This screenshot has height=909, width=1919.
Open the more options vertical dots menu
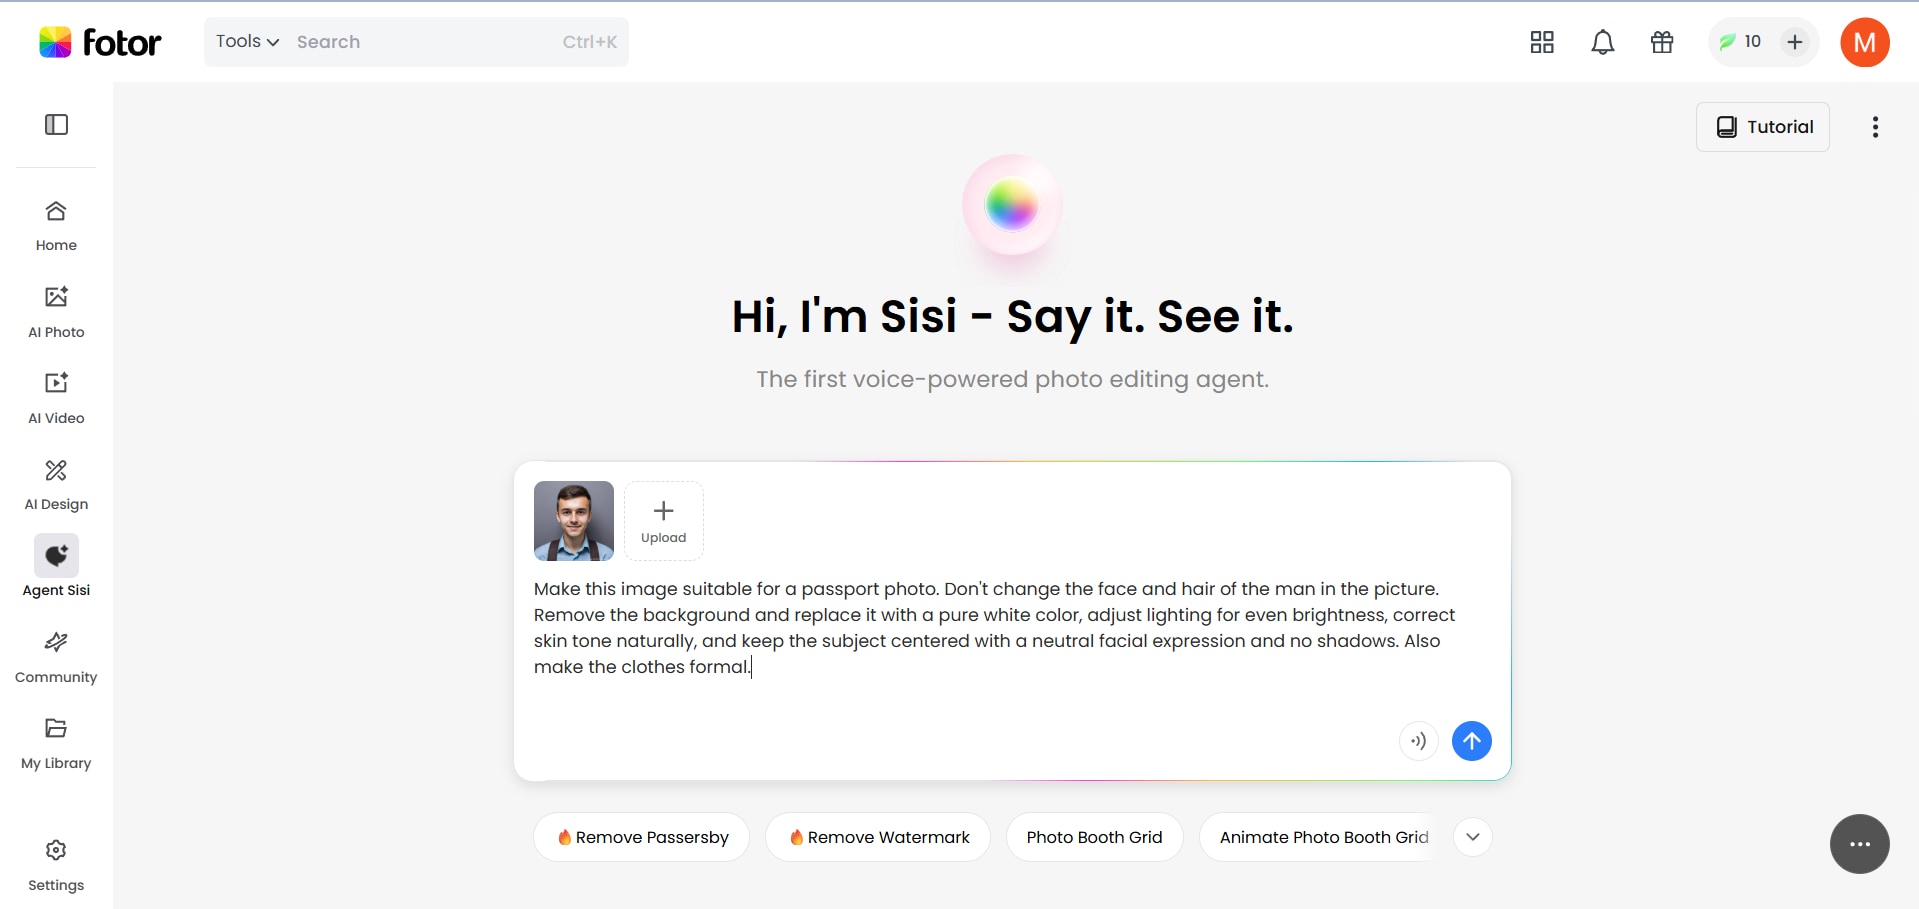tap(1875, 127)
